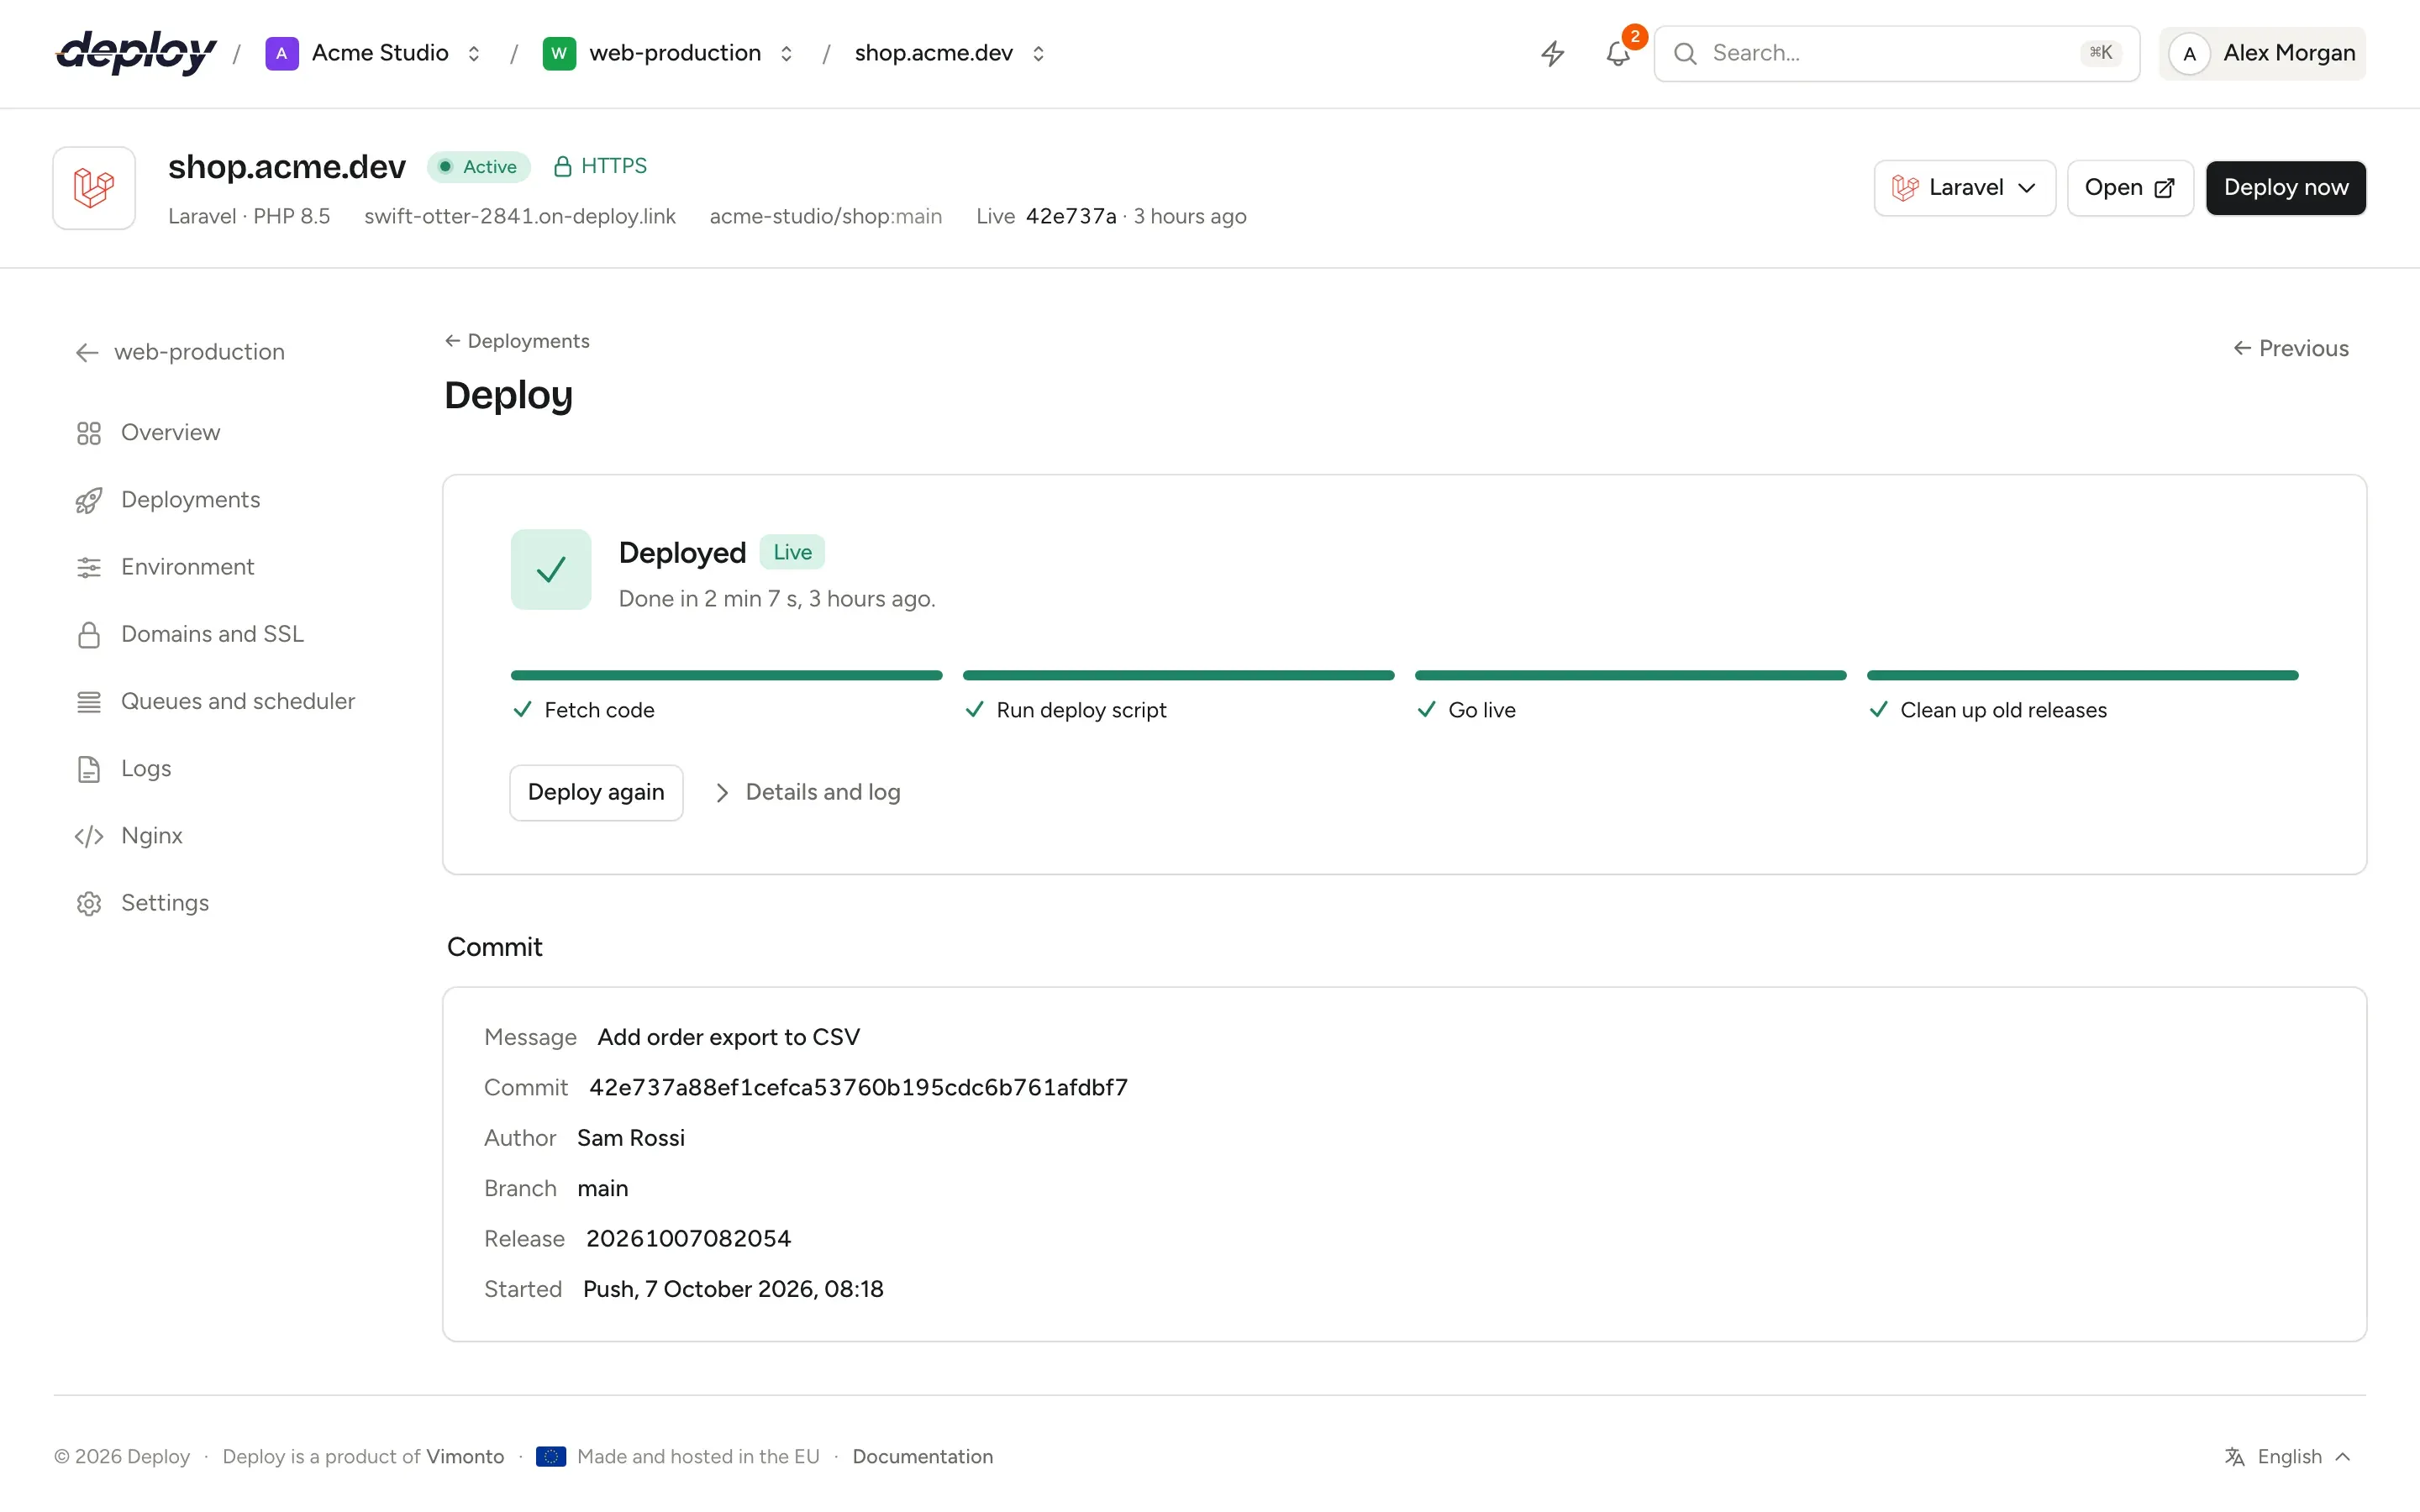This screenshot has width=2420, height=1512.
Task: Expand the web-production server switcher
Action: pyautogui.click(x=787, y=53)
